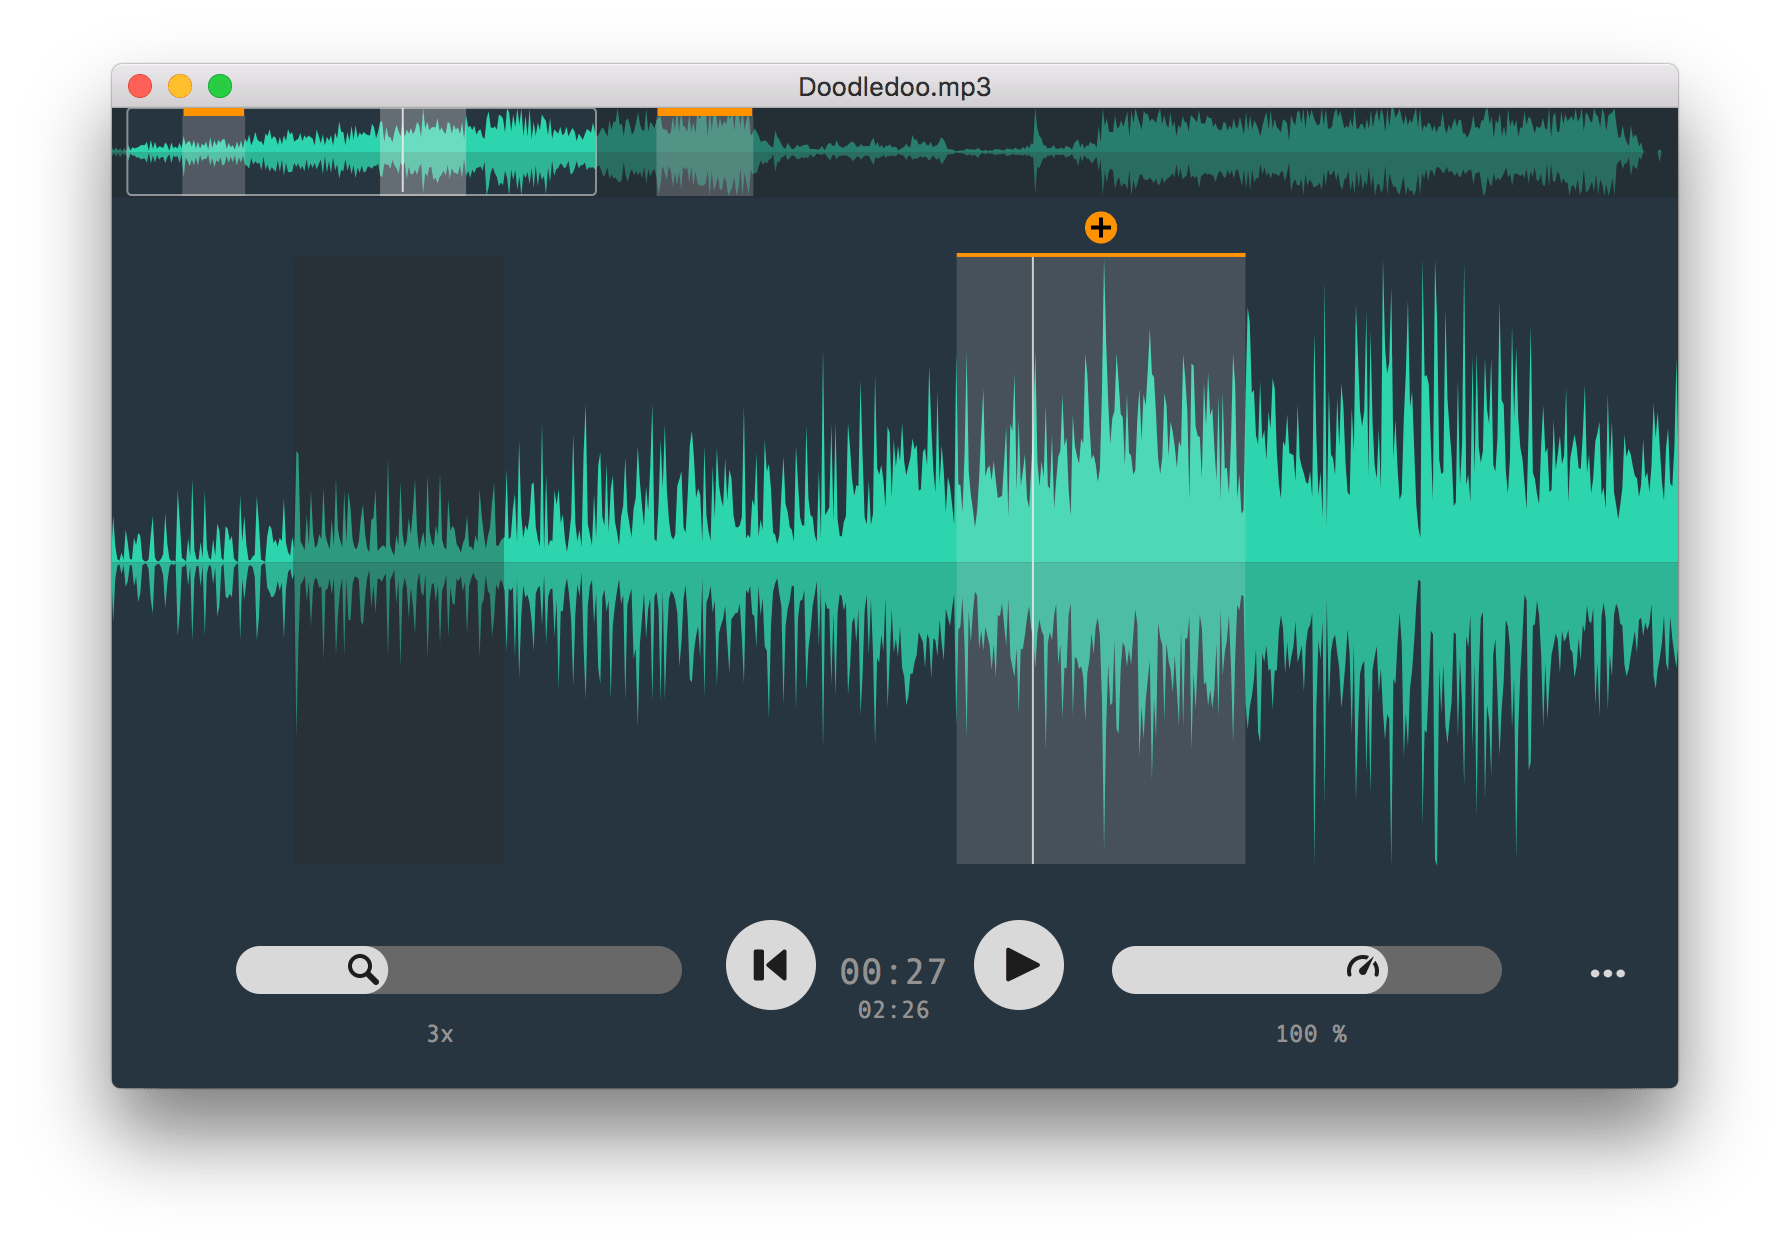
Task: Click the 02:26 total duration label
Action: click(893, 1010)
